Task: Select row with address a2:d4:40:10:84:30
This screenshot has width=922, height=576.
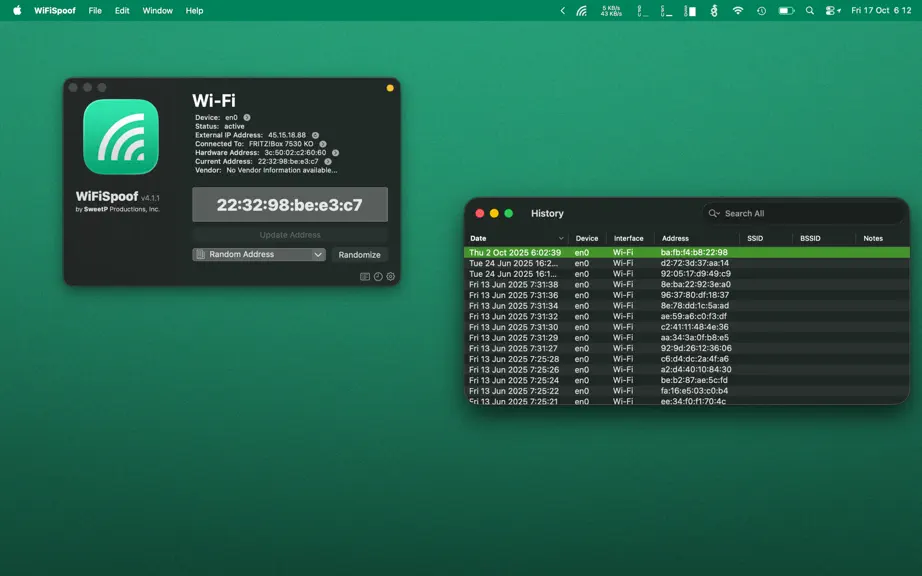Action: click(687, 370)
